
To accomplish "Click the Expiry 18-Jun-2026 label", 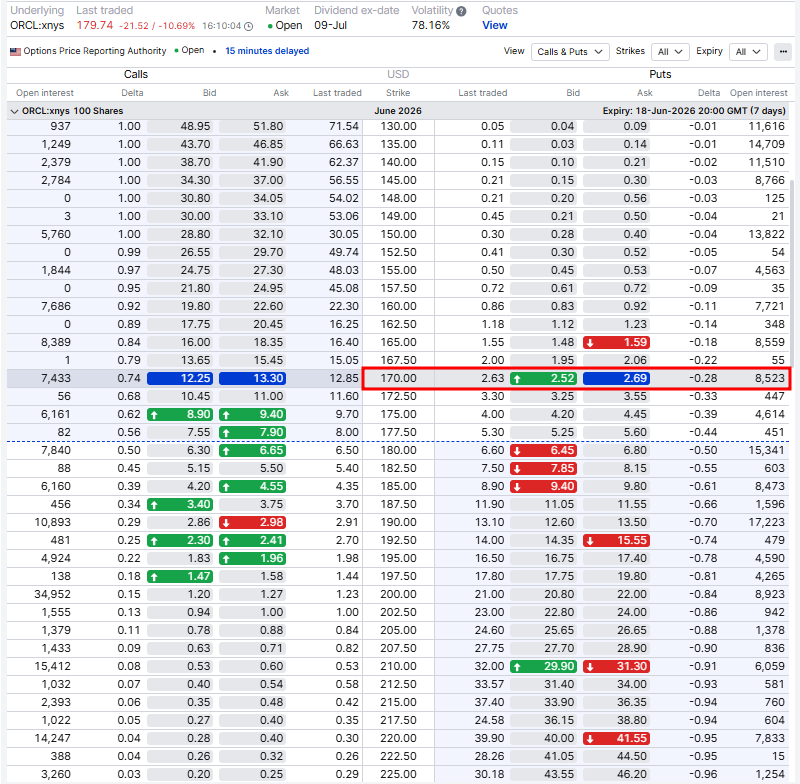I will coord(694,111).
